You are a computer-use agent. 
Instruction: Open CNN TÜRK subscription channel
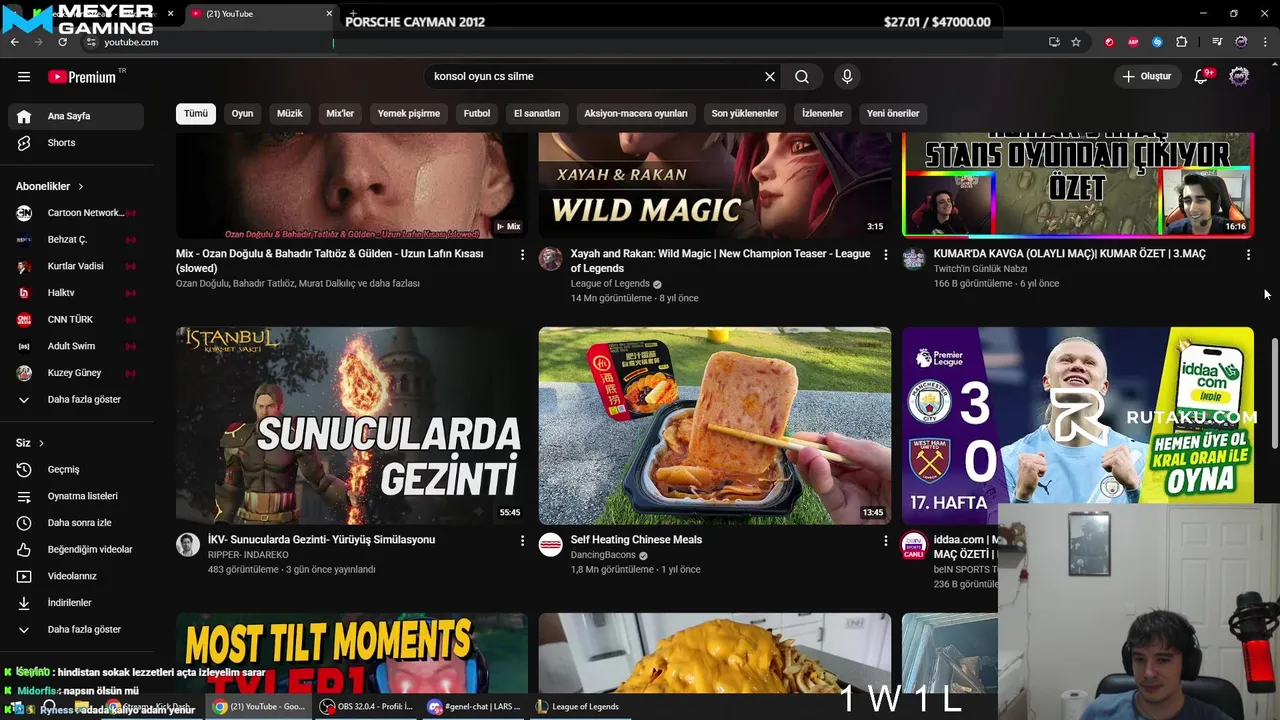pyautogui.click(x=76, y=320)
